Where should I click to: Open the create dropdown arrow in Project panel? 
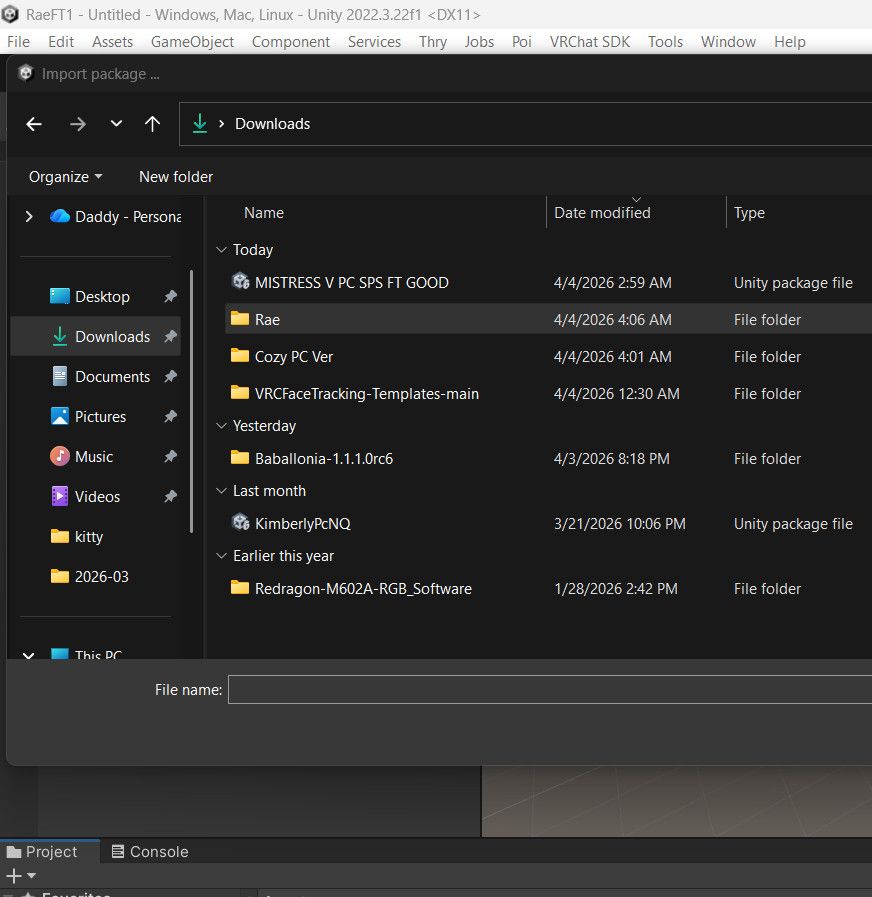(x=31, y=875)
